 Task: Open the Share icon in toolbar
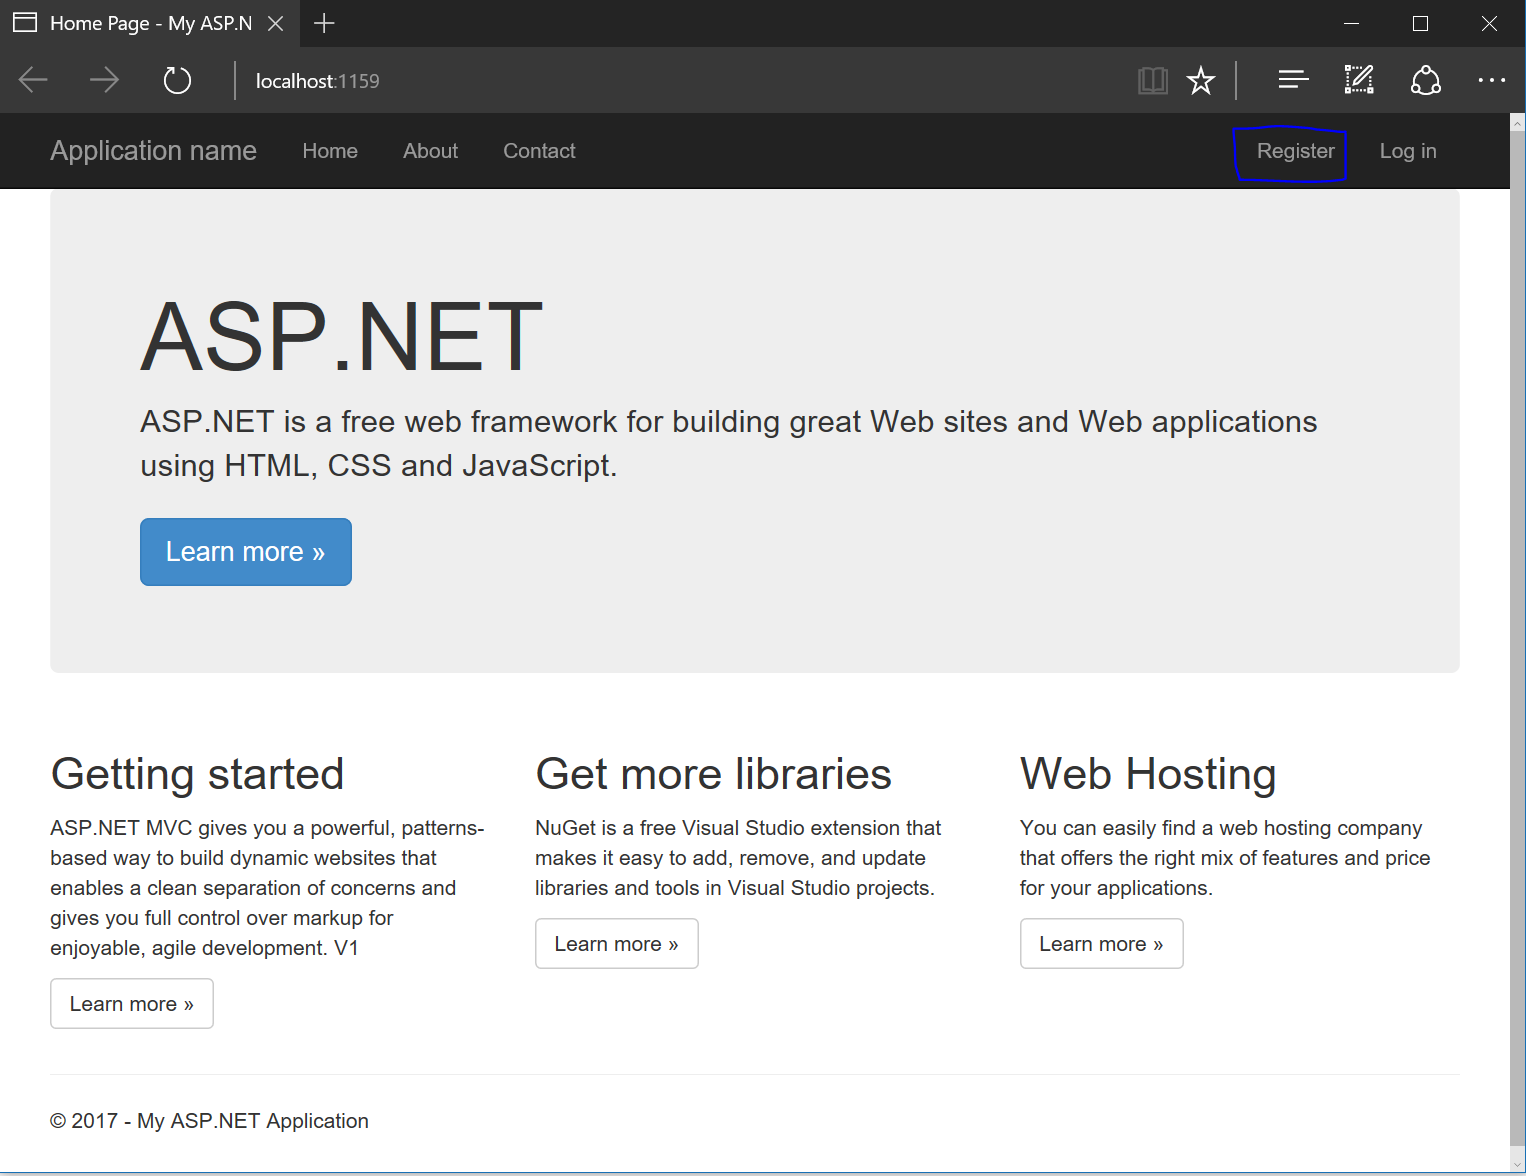pos(1426,80)
